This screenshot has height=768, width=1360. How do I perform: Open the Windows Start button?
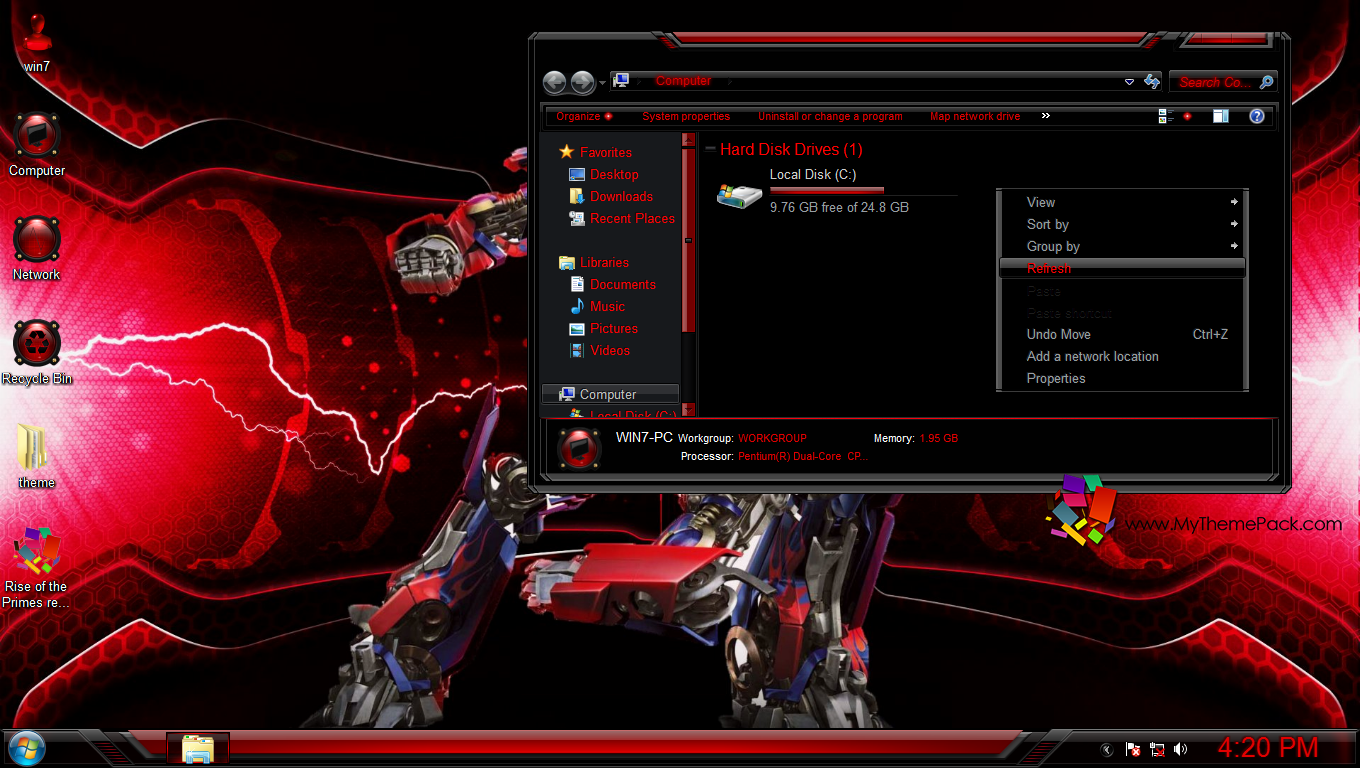[x=25, y=748]
